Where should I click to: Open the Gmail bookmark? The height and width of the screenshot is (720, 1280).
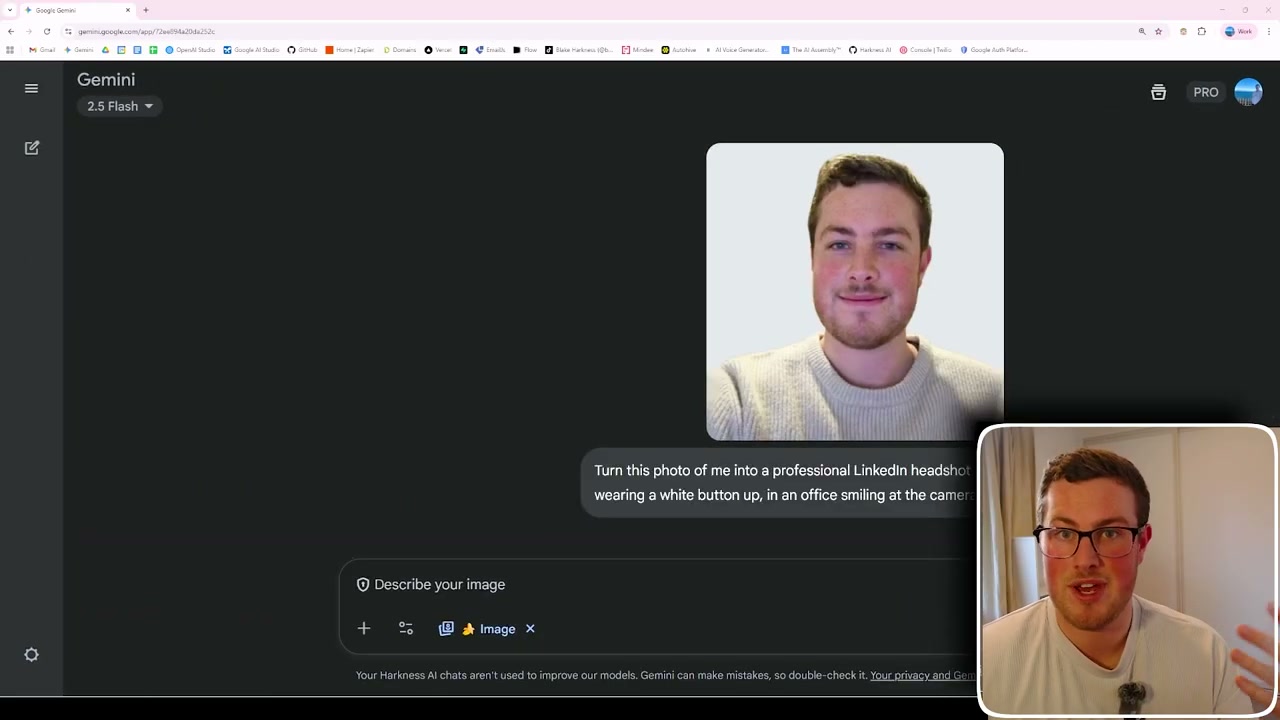point(42,50)
